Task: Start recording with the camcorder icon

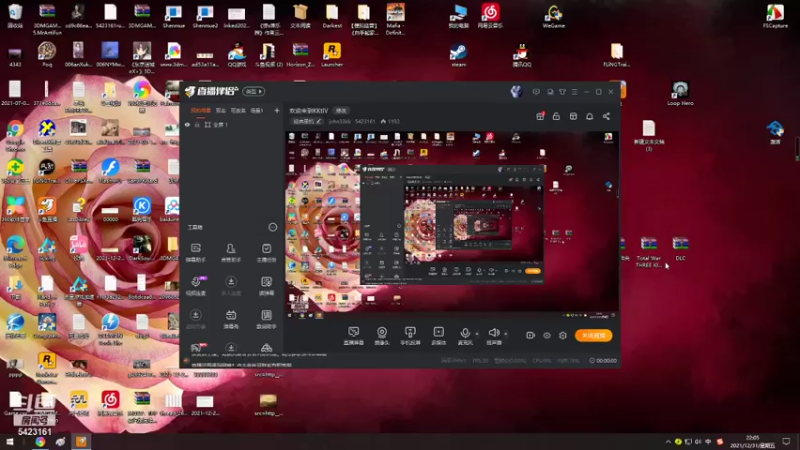Action: click(x=531, y=335)
